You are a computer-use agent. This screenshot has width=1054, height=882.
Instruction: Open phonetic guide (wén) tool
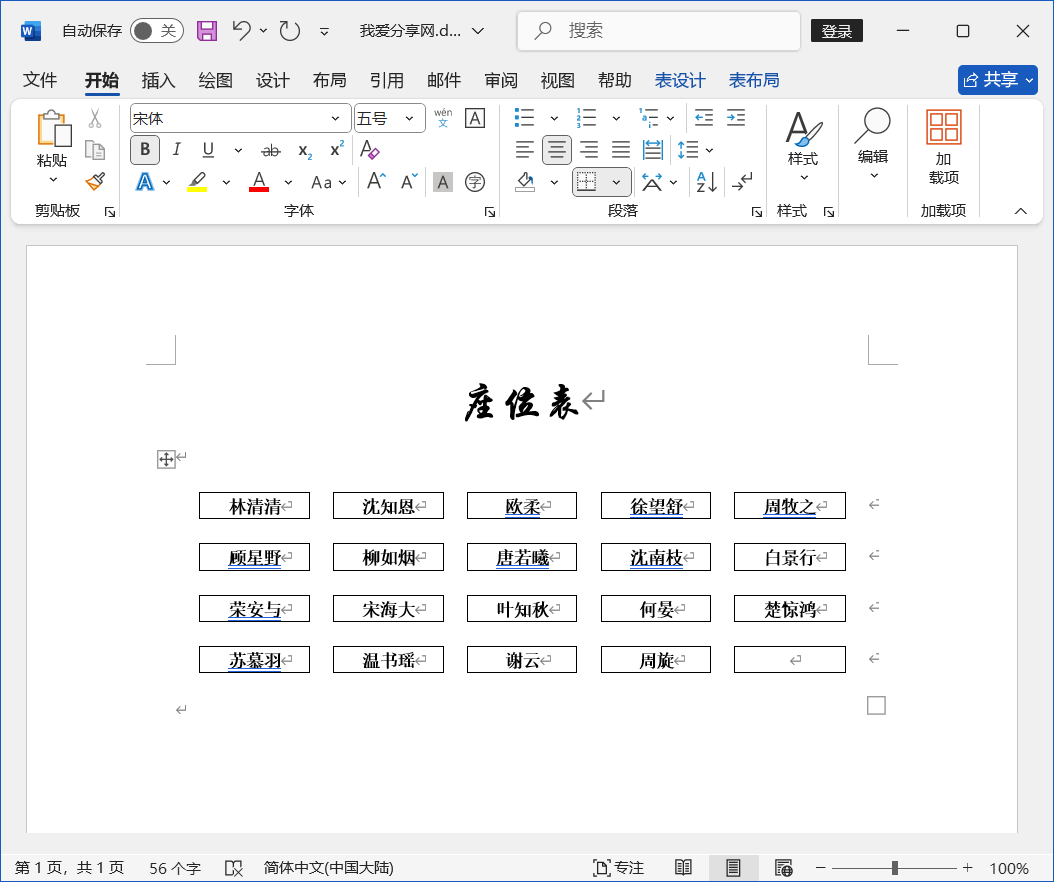(x=443, y=118)
